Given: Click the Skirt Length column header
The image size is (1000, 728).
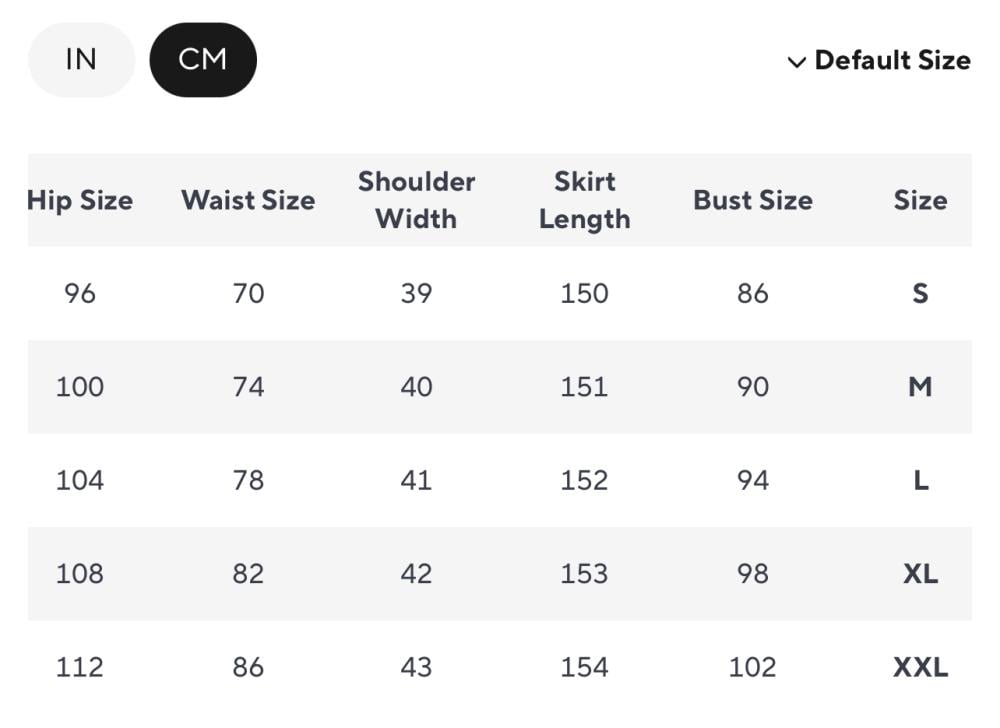Looking at the screenshot, I should [x=584, y=200].
